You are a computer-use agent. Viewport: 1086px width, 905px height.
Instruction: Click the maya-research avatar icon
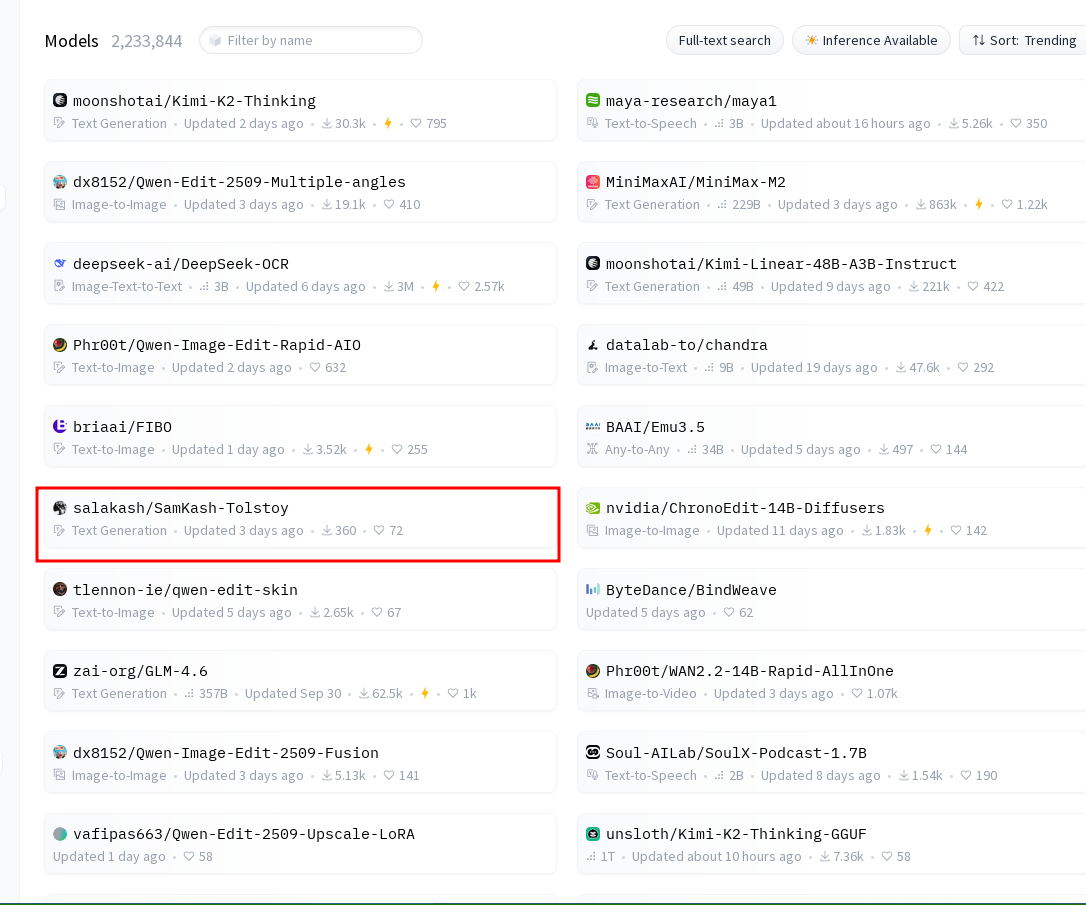pos(593,100)
